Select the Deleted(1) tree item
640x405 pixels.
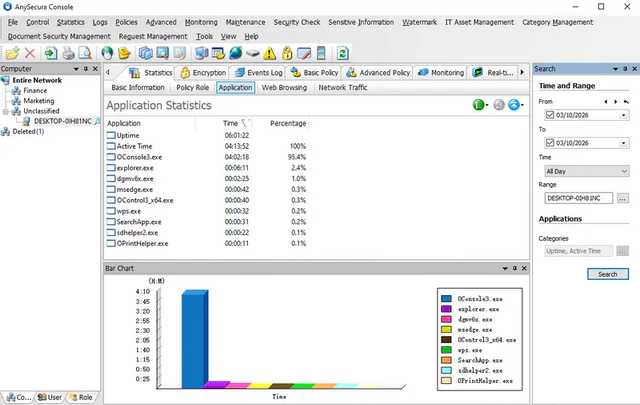click(x=28, y=131)
